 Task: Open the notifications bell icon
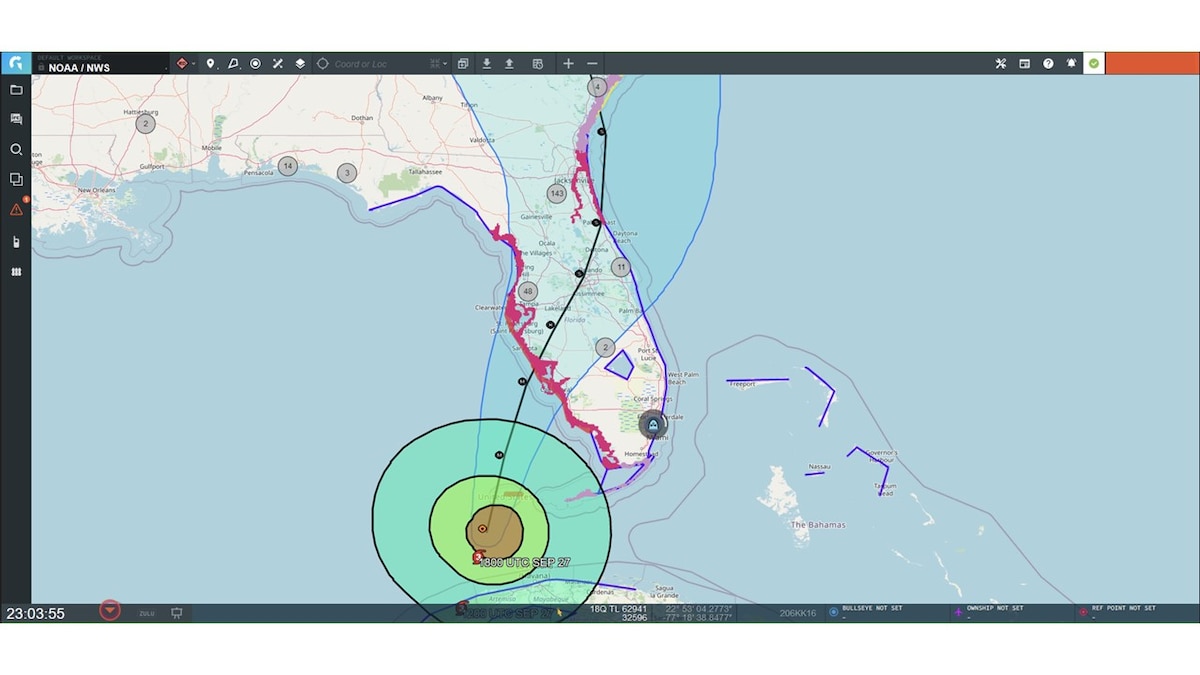coord(1071,63)
